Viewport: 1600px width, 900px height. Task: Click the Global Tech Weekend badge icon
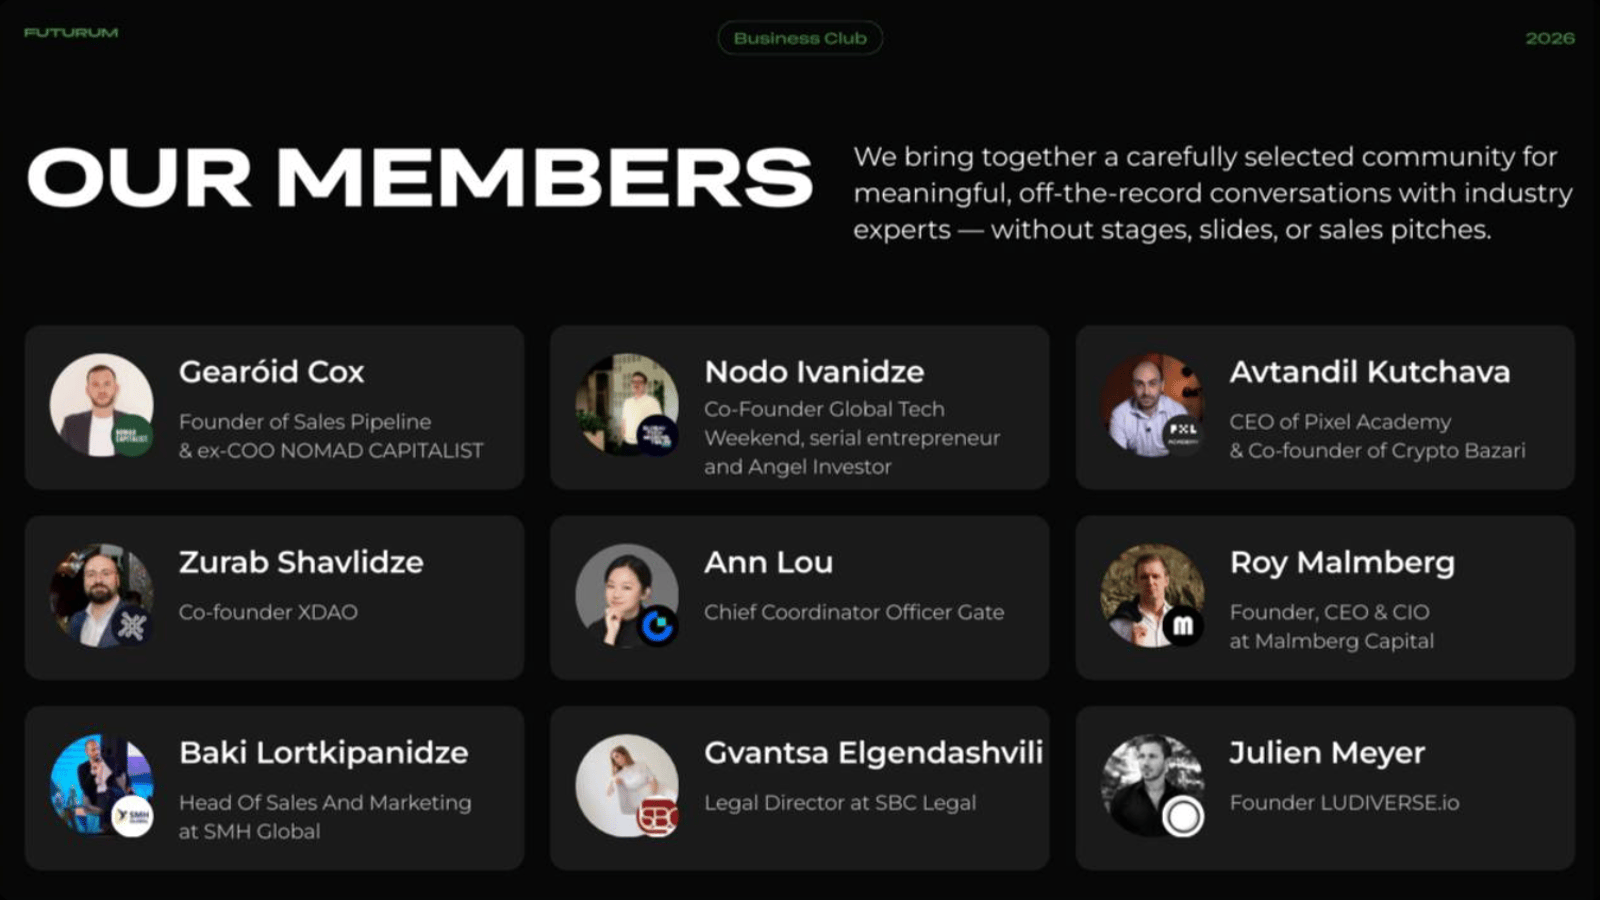(x=657, y=435)
